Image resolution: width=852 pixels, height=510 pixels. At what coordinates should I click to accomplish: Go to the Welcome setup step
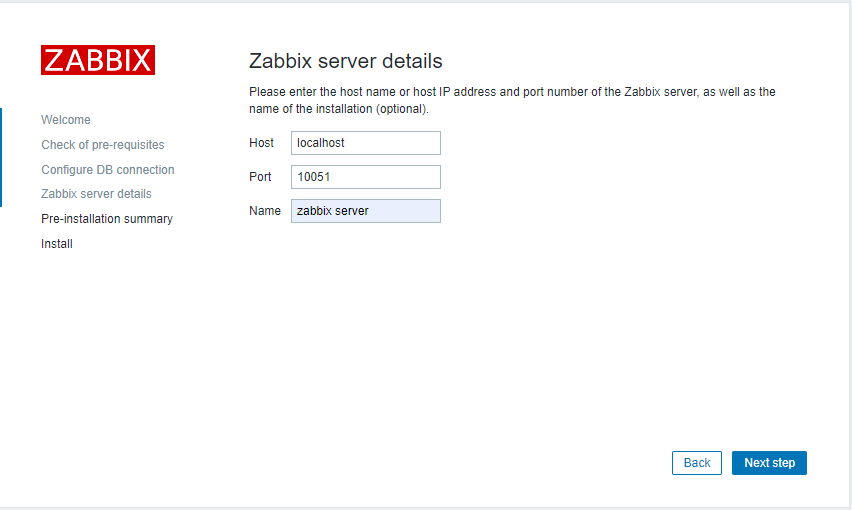pyautogui.click(x=66, y=120)
